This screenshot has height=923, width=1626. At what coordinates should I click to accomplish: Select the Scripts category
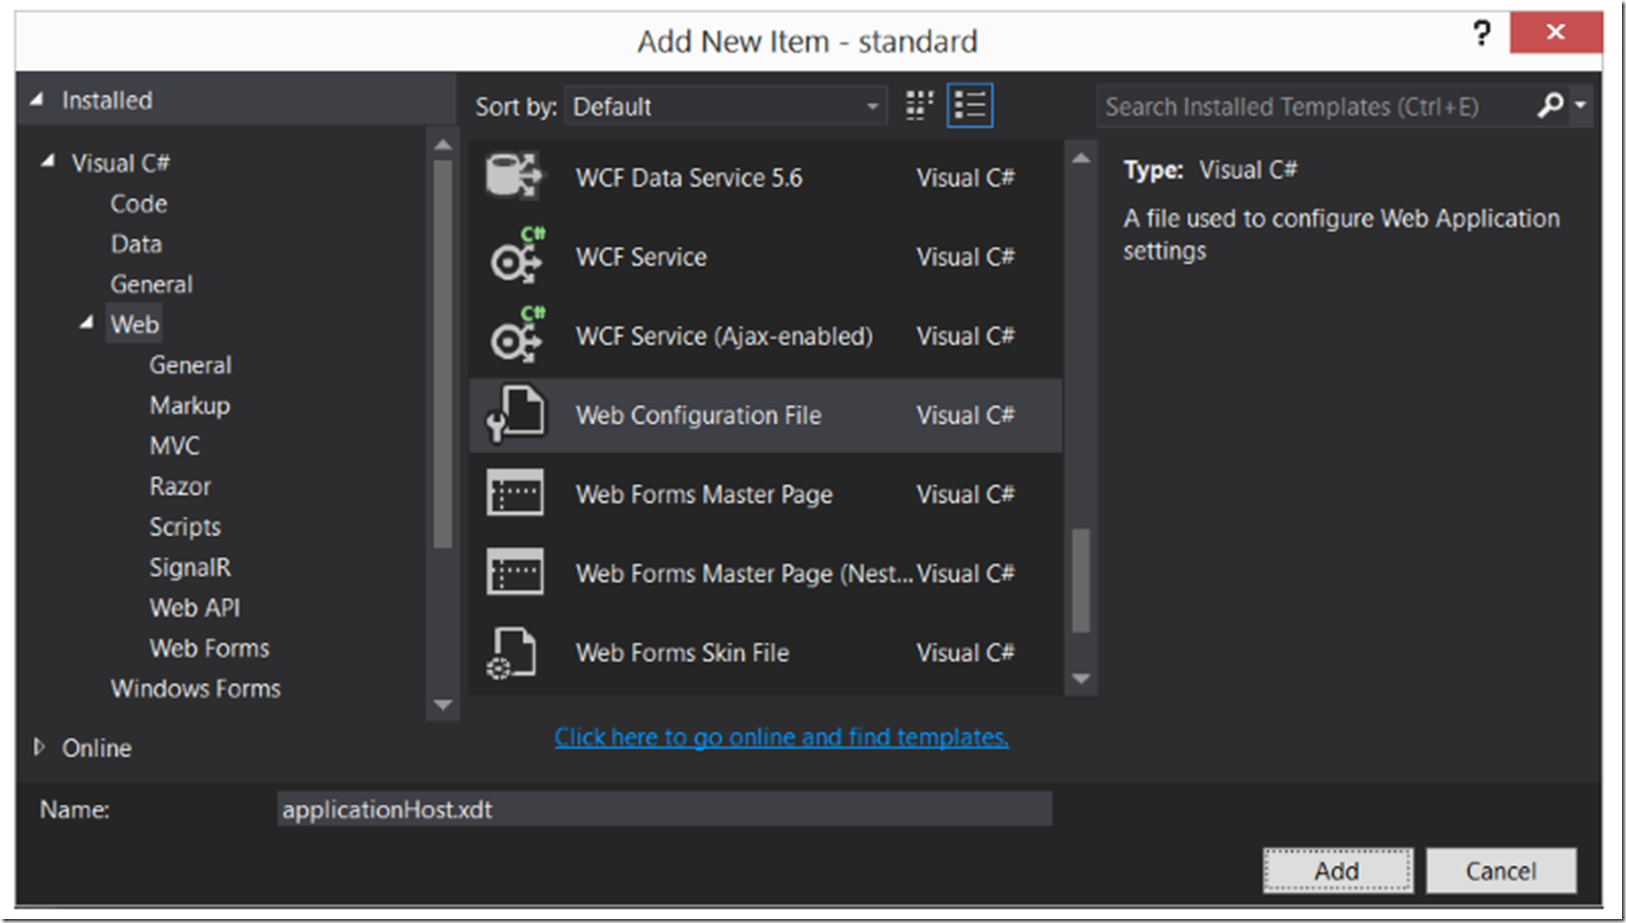[x=185, y=526]
